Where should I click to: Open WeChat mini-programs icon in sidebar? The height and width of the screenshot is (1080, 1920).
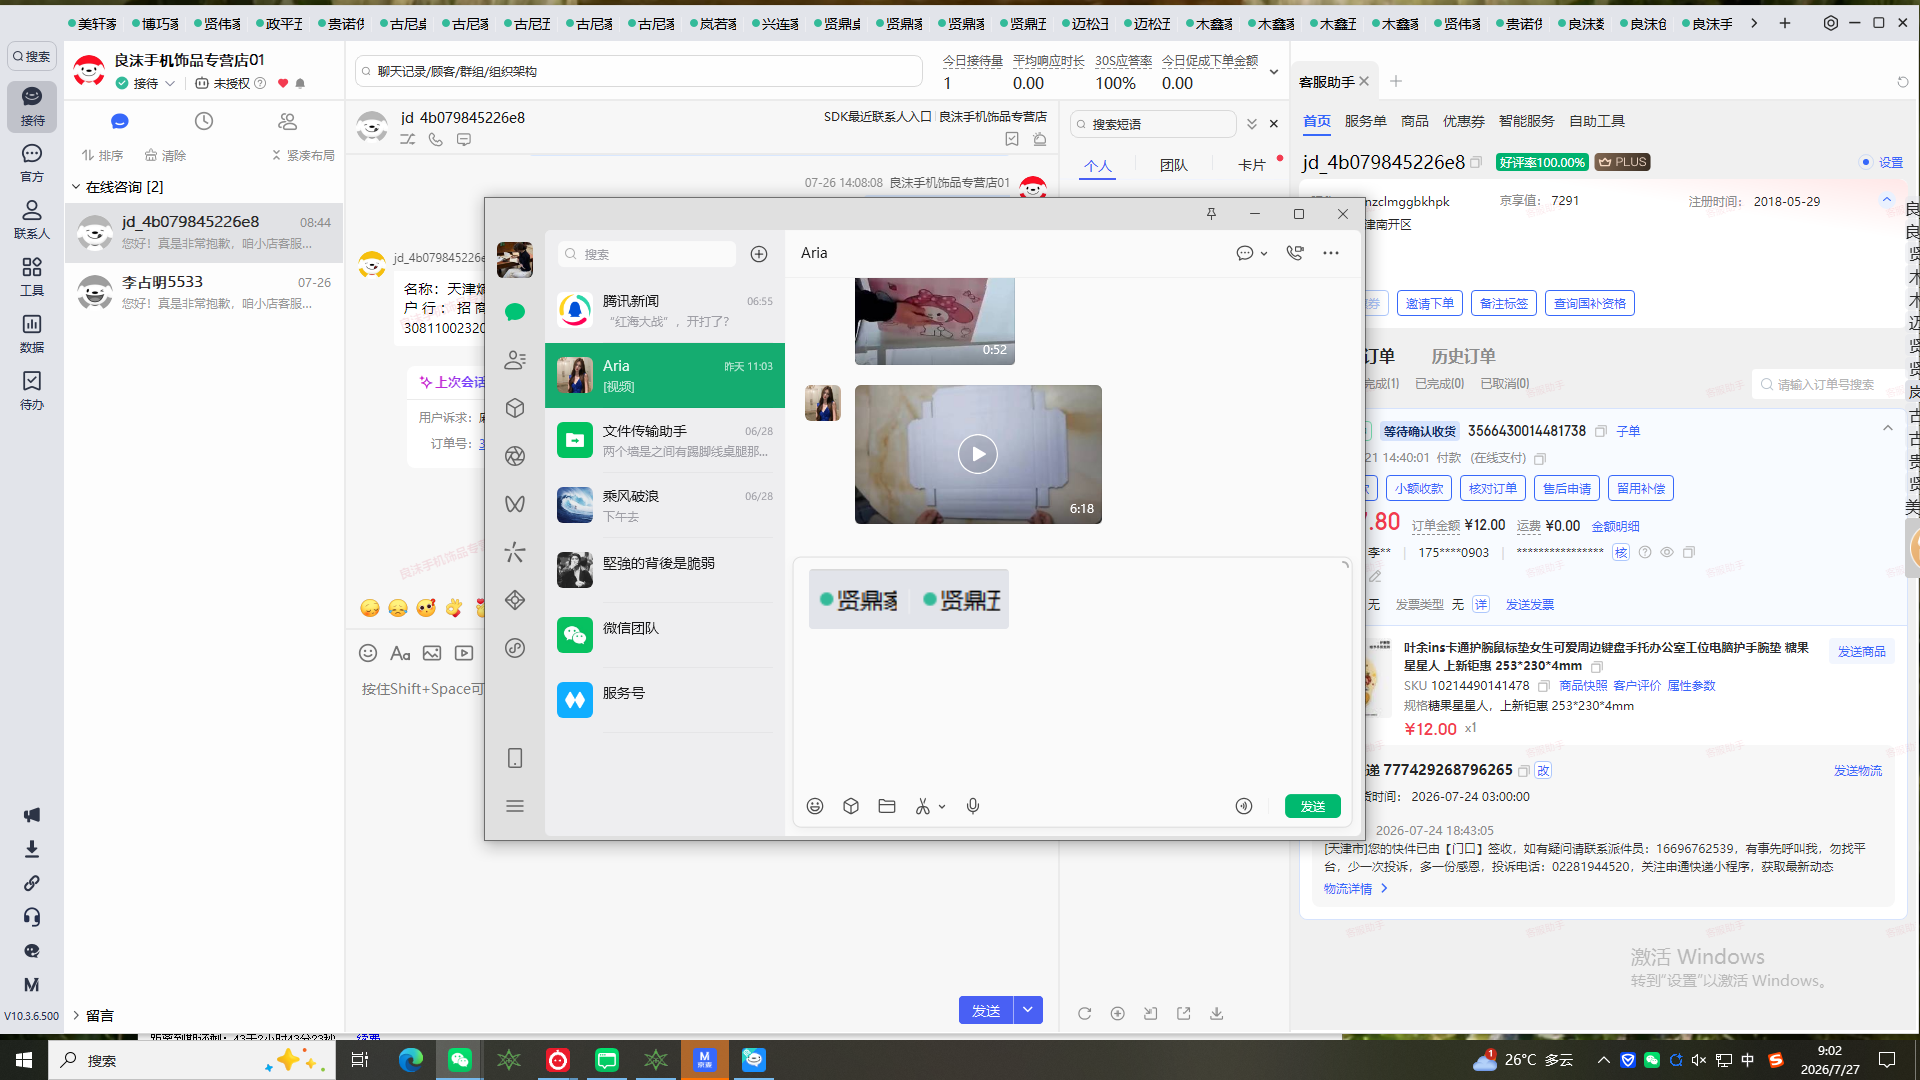(515, 648)
